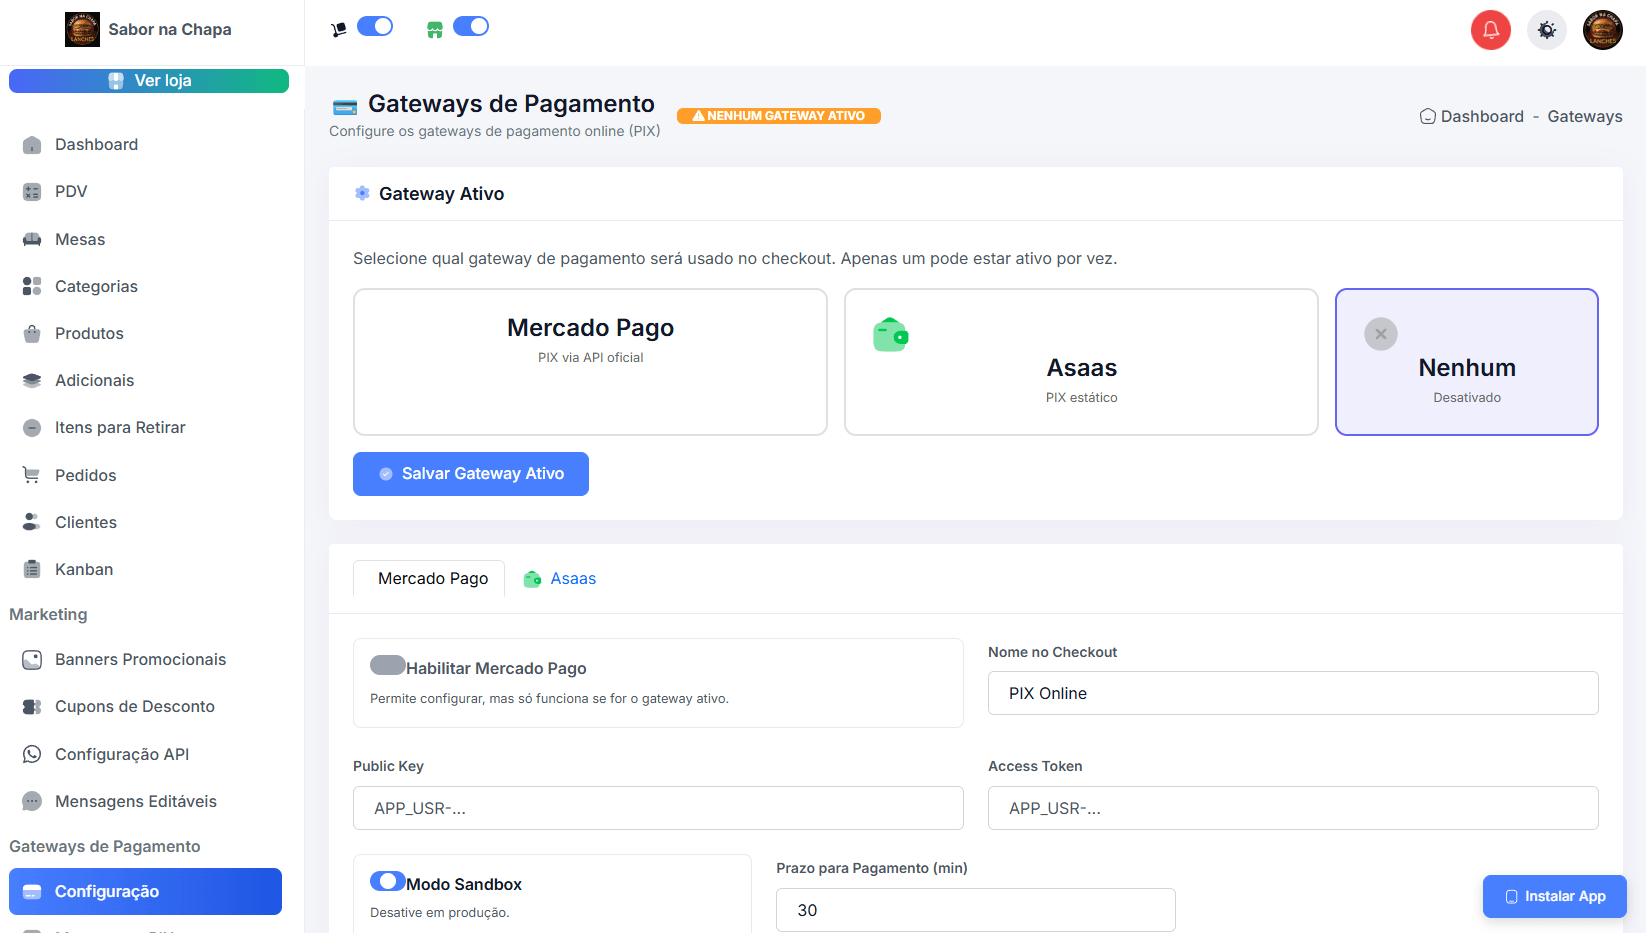Open Pedidos in the sidebar

145,476
